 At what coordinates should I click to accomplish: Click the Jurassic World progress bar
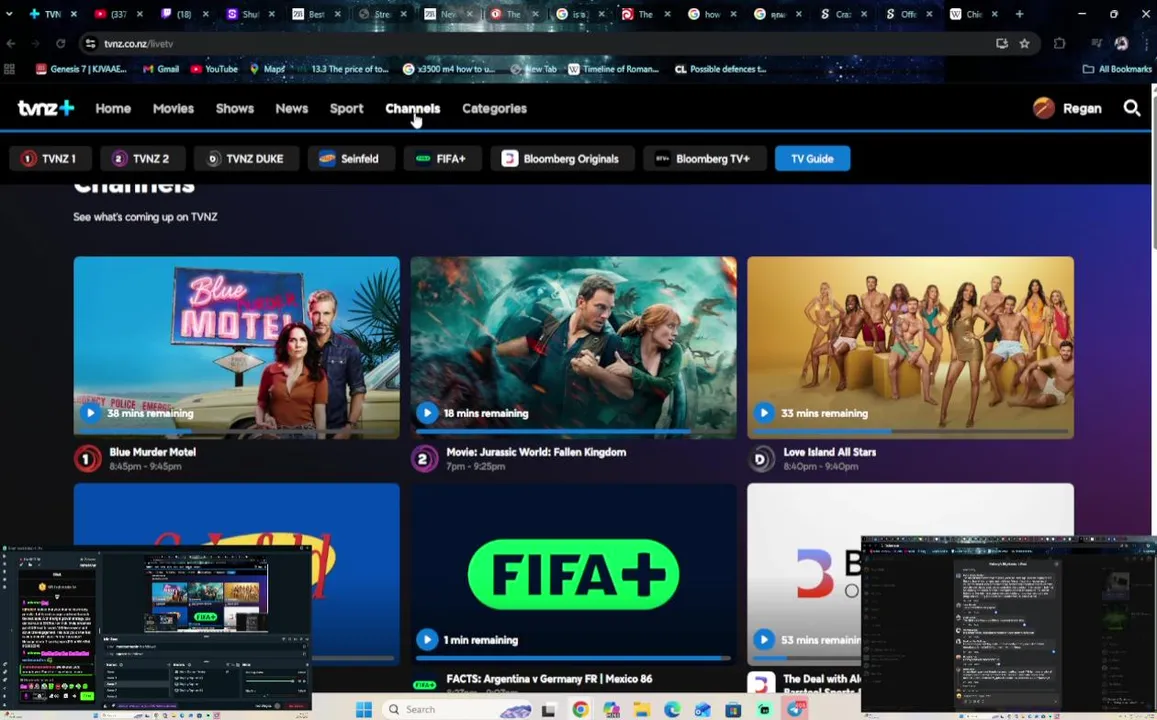point(573,431)
